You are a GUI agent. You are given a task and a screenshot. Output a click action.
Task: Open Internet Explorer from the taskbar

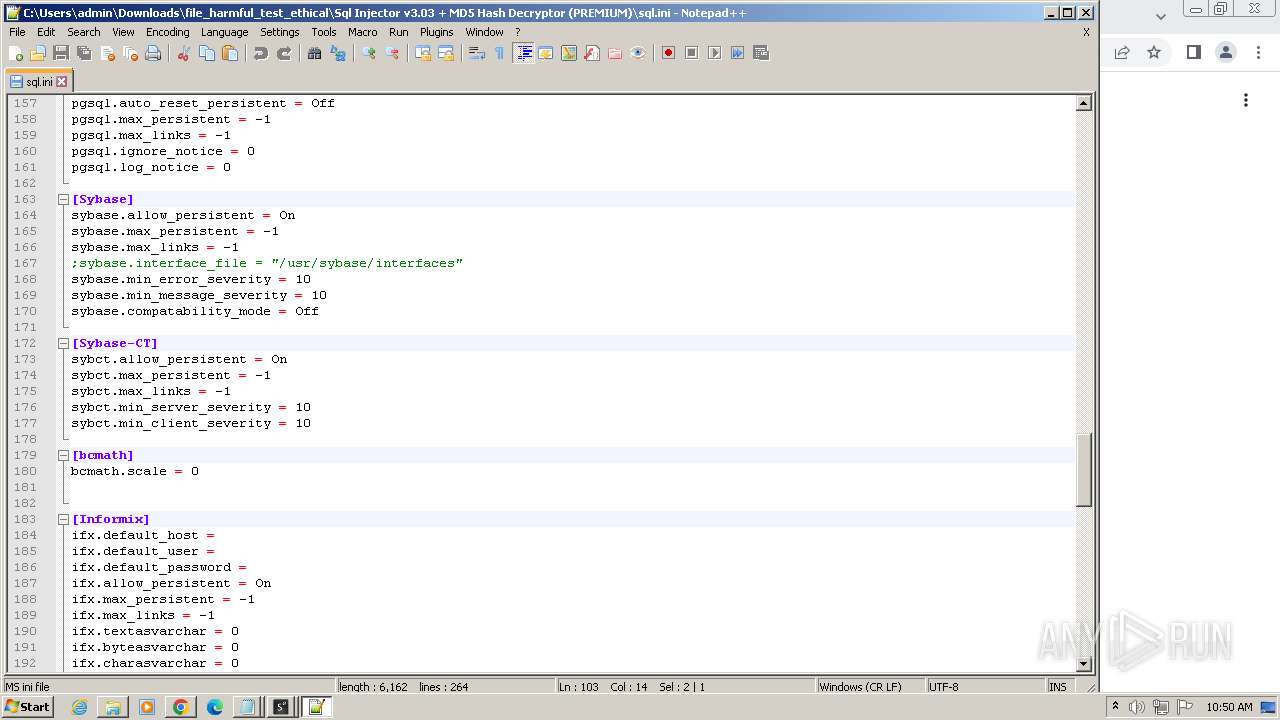click(79, 707)
